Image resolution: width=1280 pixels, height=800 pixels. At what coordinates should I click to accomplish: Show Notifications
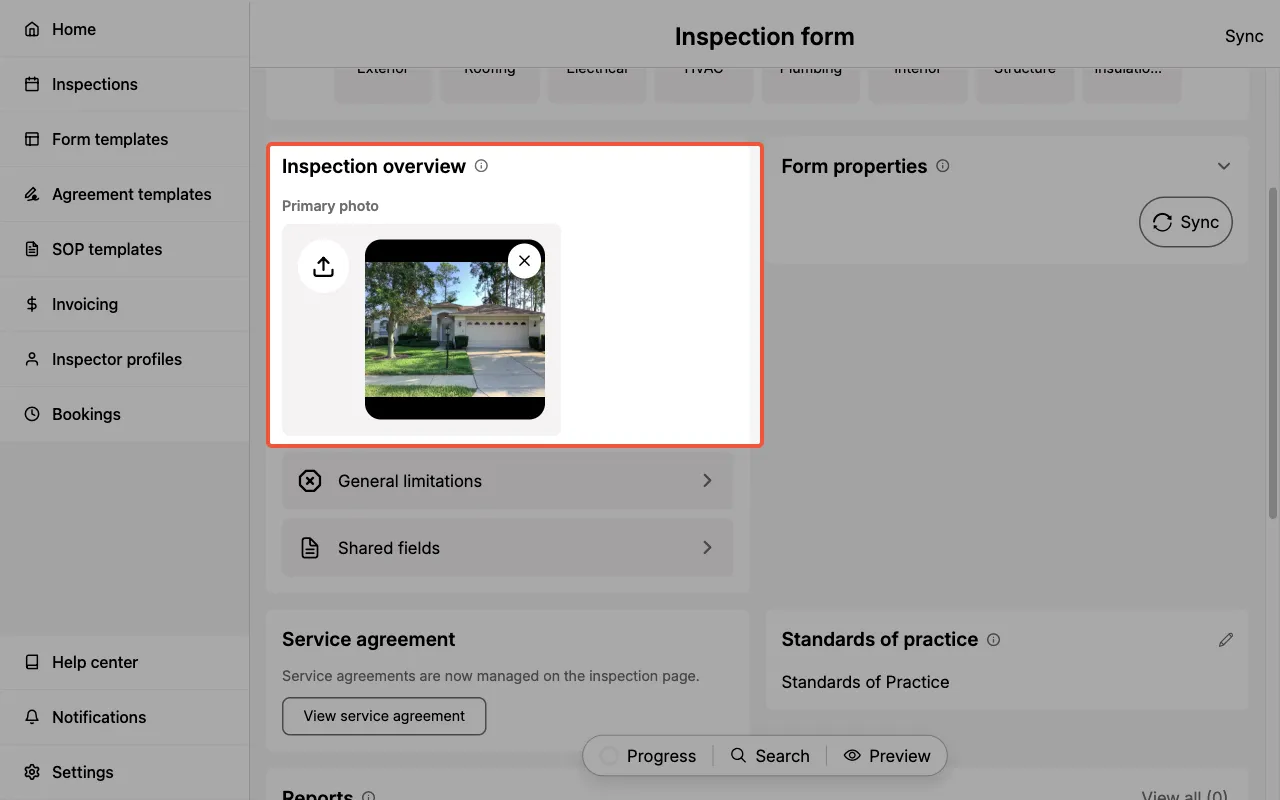124,717
